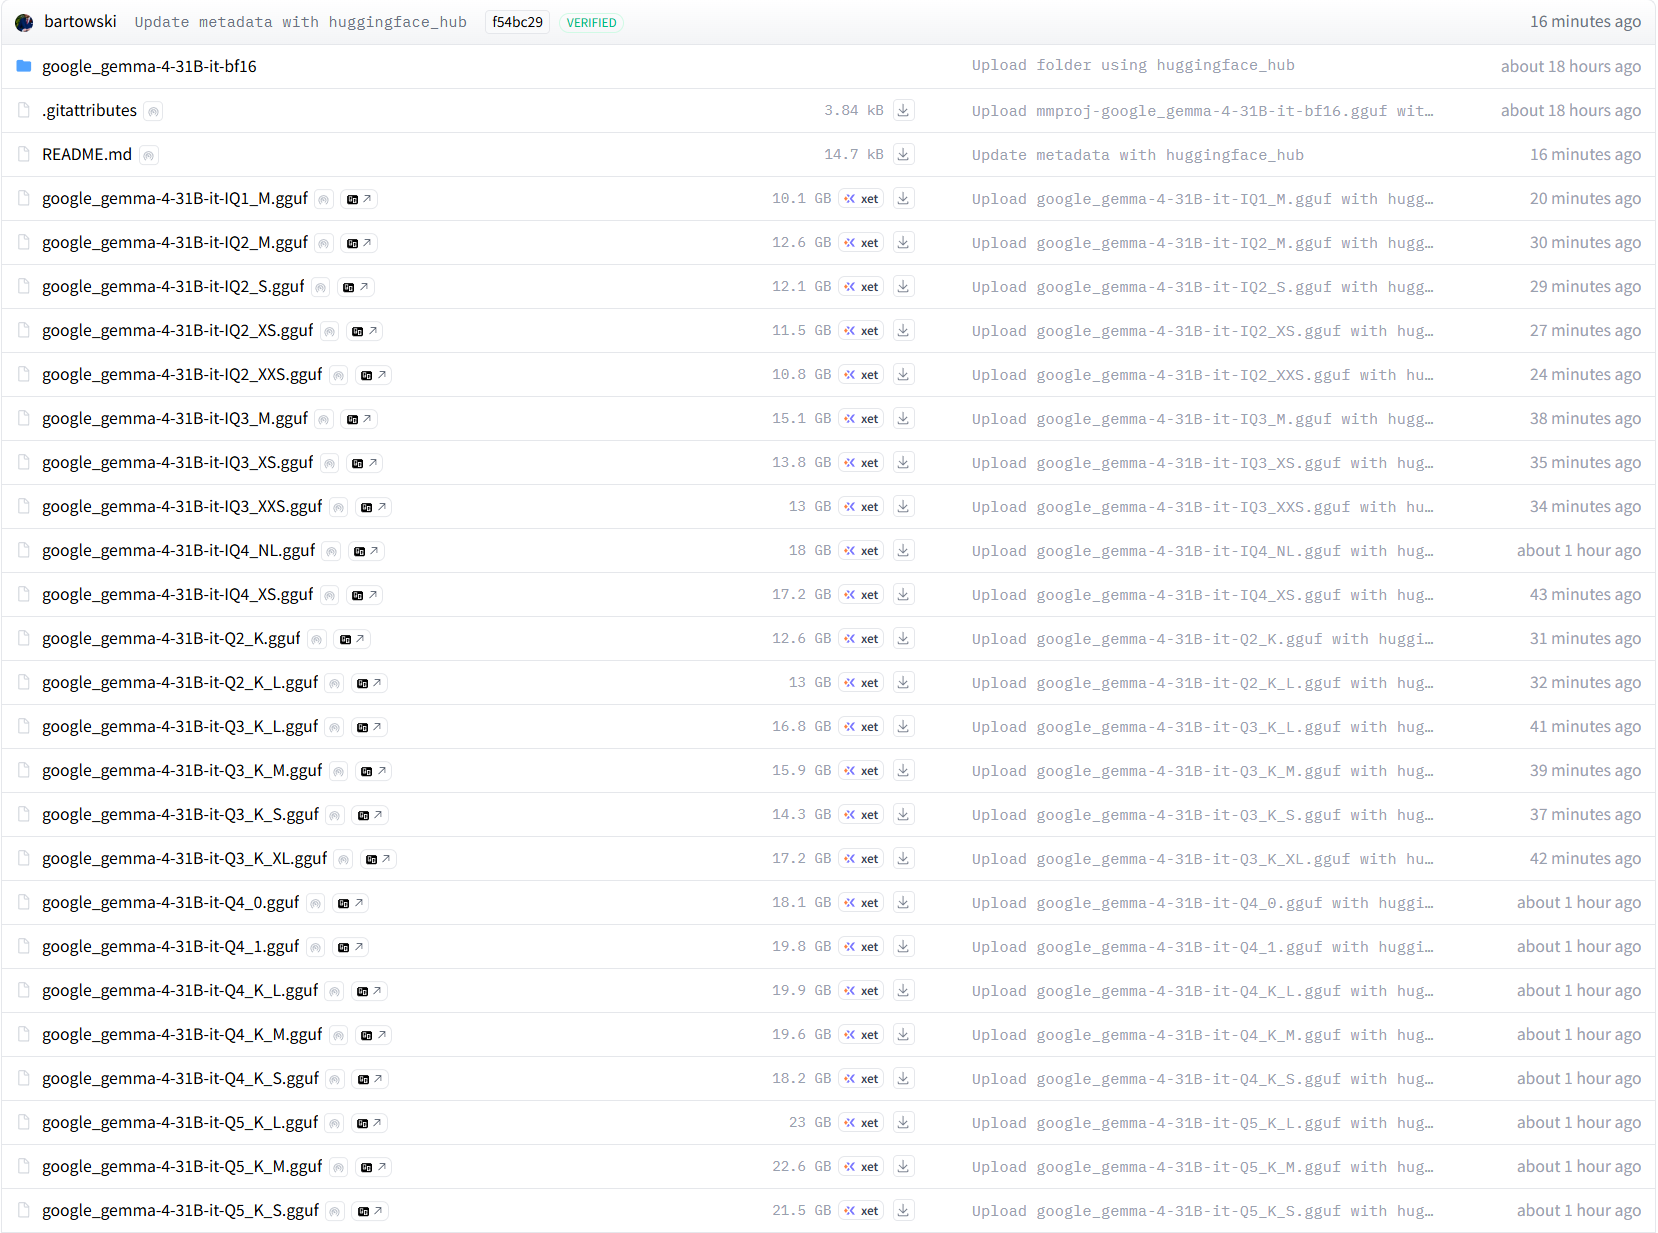Open the GGUF viewer icon next to IQ4_XS.gguf
1658x1233 pixels.
(365, 595)
